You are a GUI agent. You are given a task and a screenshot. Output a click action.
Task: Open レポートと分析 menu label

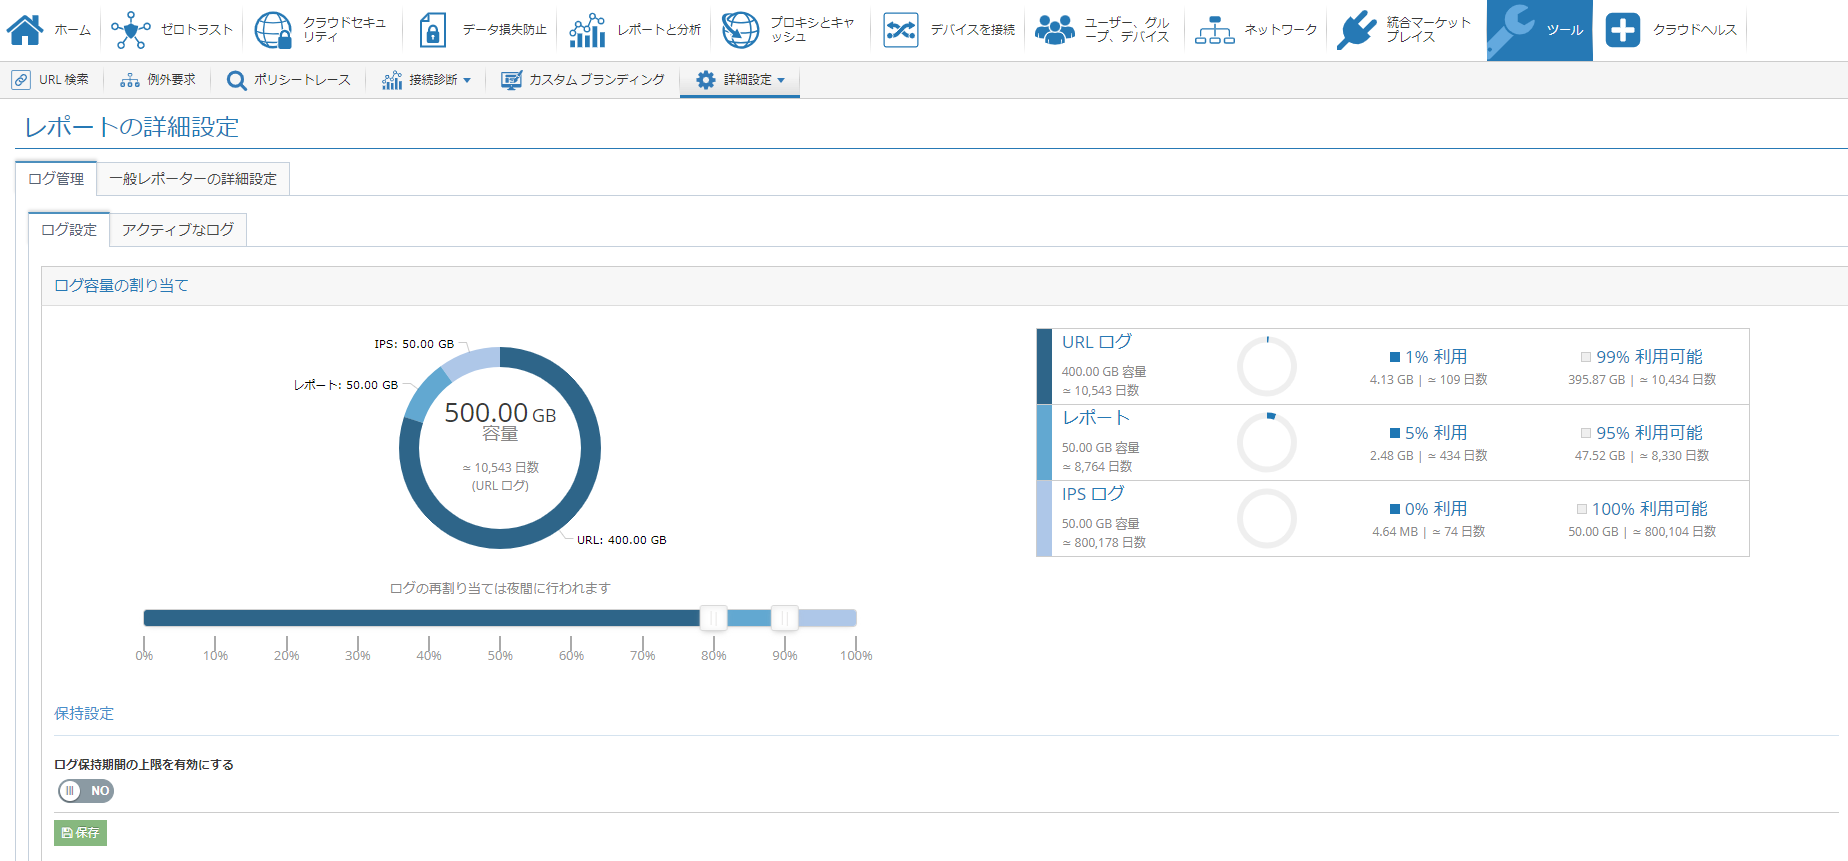point(659,30)
